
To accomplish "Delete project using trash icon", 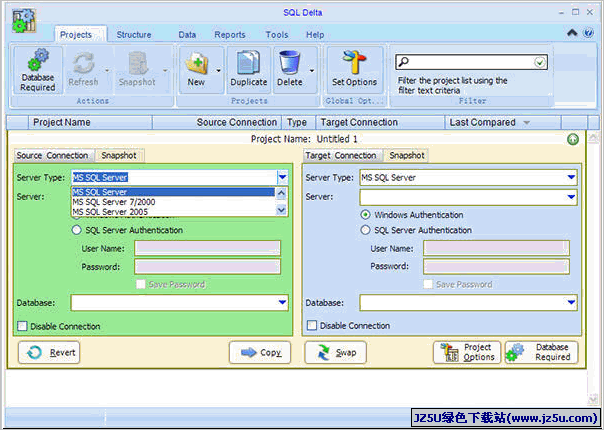I will 289,63.
